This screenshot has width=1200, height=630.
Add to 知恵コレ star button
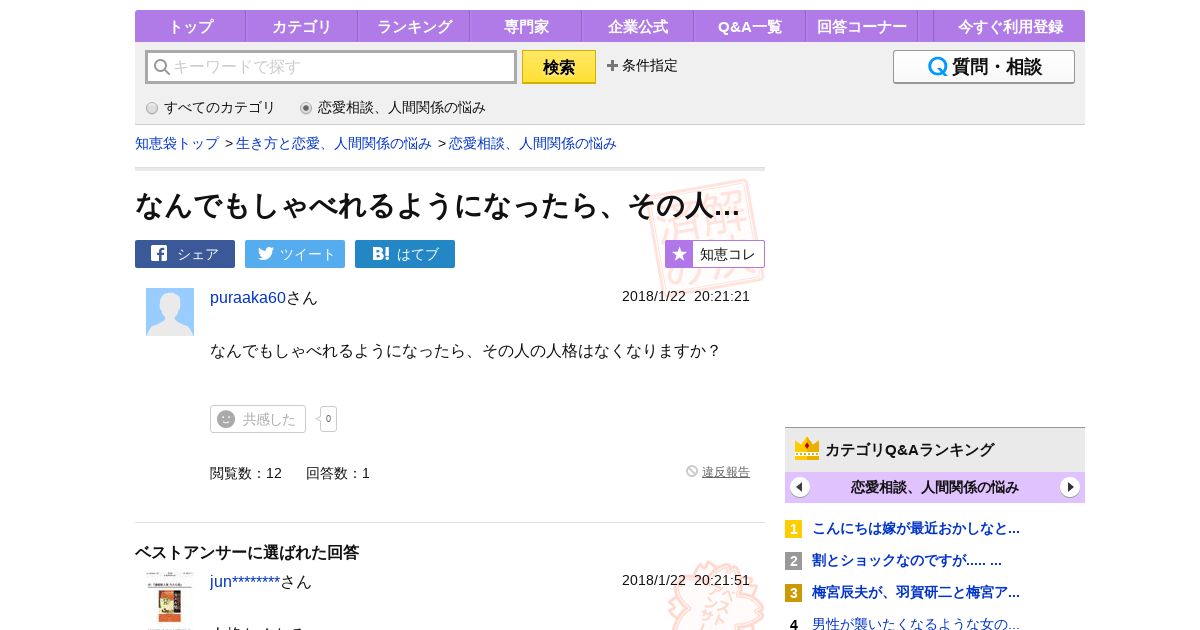click(x=715, y=254)
